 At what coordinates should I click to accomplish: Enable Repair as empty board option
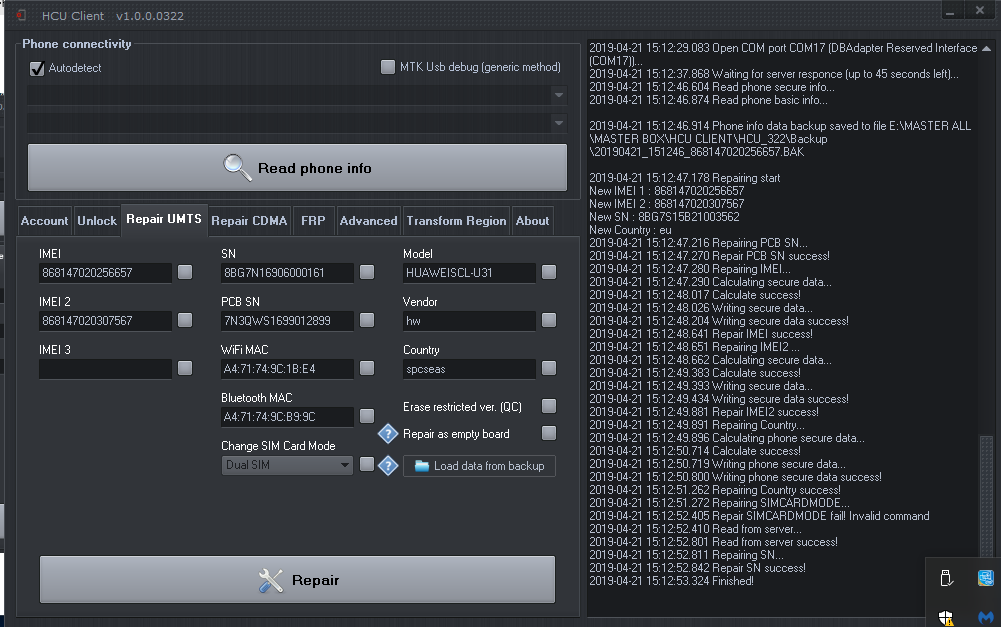pyautogui.click(x=549, y=433)
